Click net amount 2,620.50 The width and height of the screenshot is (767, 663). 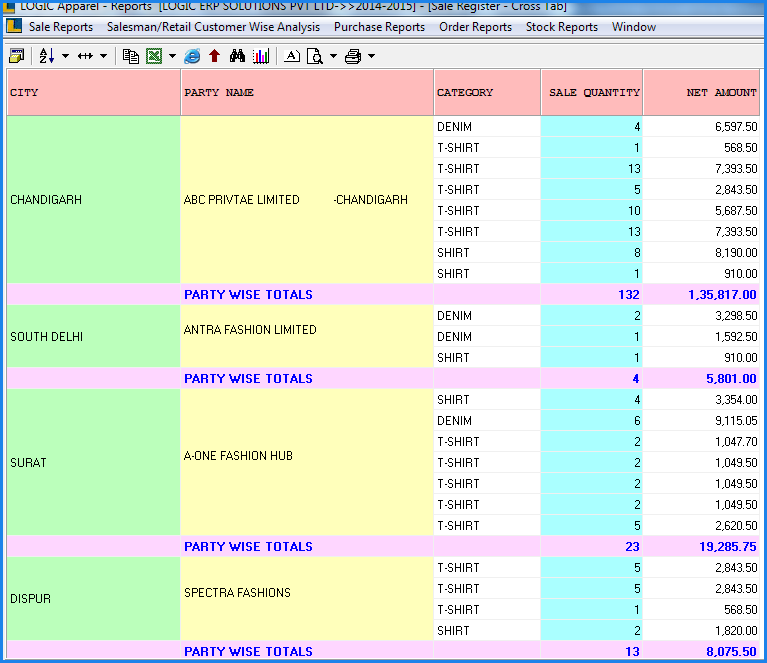pyautogui.click(x=701, y=526)
